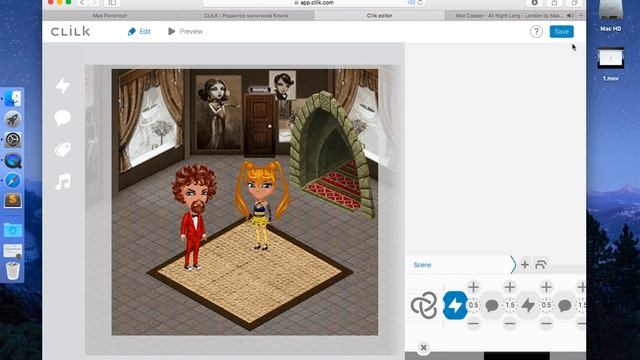This screenshot has width=640, height=360.
Task: Switch to Edit mode
Action: (x=139, y=31)
